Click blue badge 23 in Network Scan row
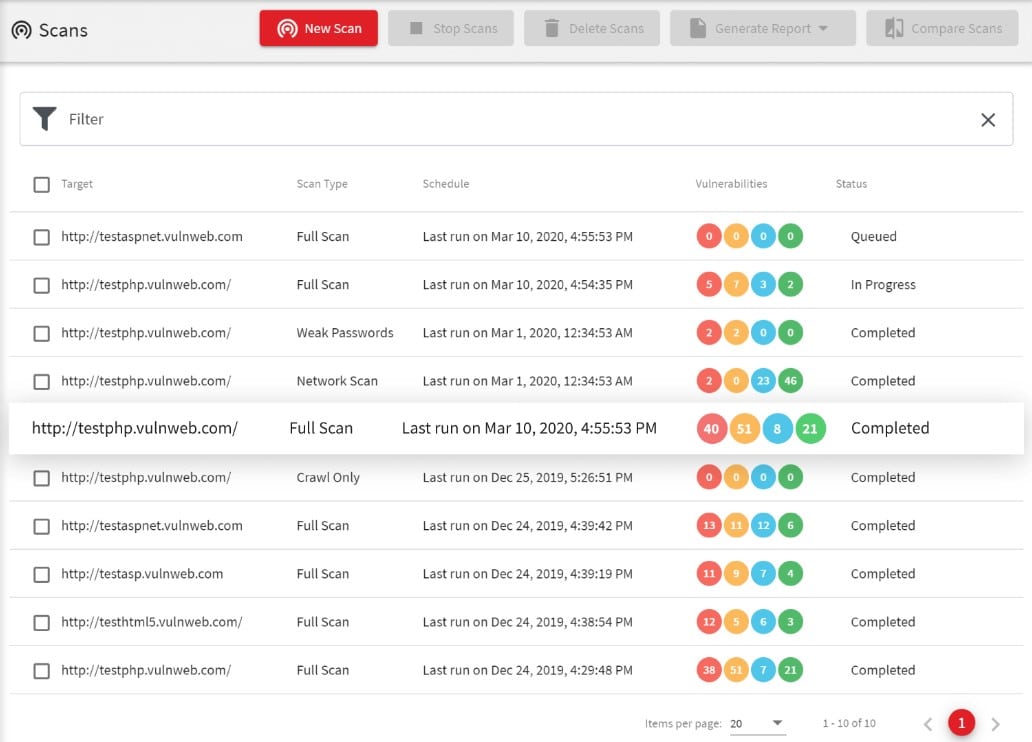 763,381
